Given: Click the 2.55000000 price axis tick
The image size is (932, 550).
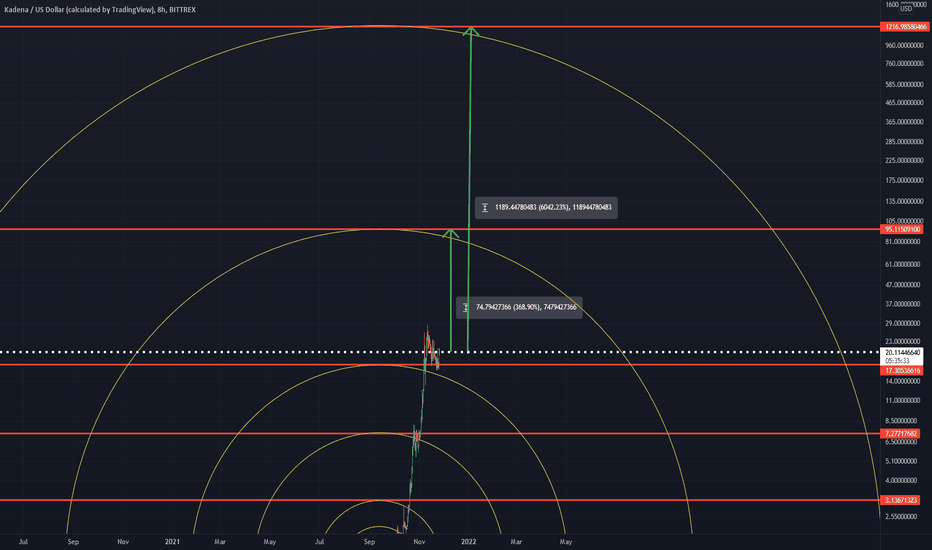Looking at the screenshot, I should tap(901, 517).
